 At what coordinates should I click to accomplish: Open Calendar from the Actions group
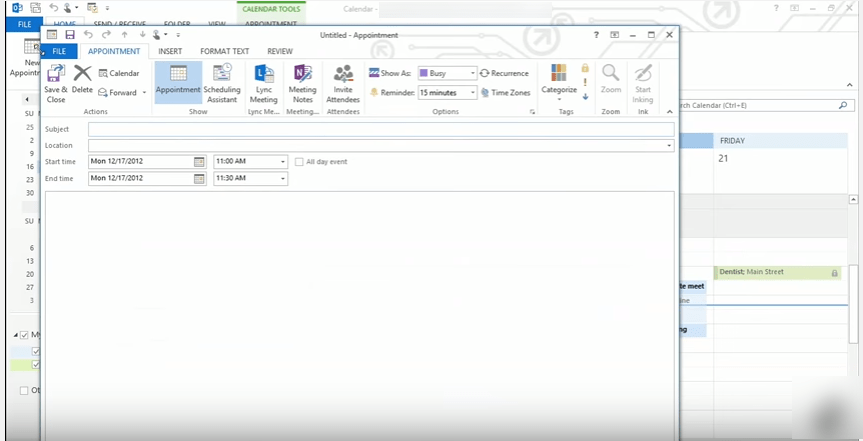119,73
